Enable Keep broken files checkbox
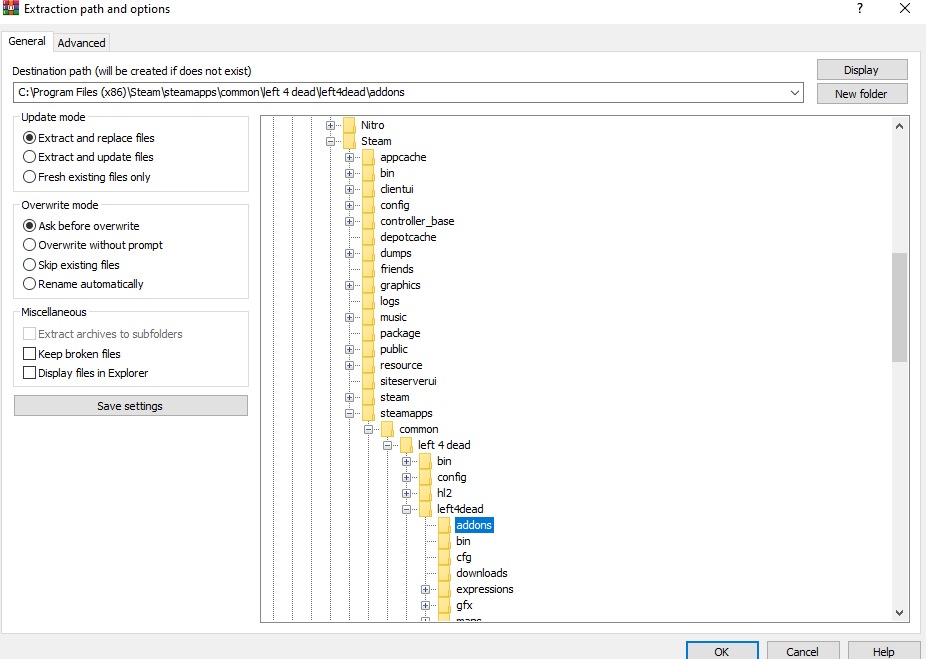This screenshot has width=926, height=659. [29, 354]
